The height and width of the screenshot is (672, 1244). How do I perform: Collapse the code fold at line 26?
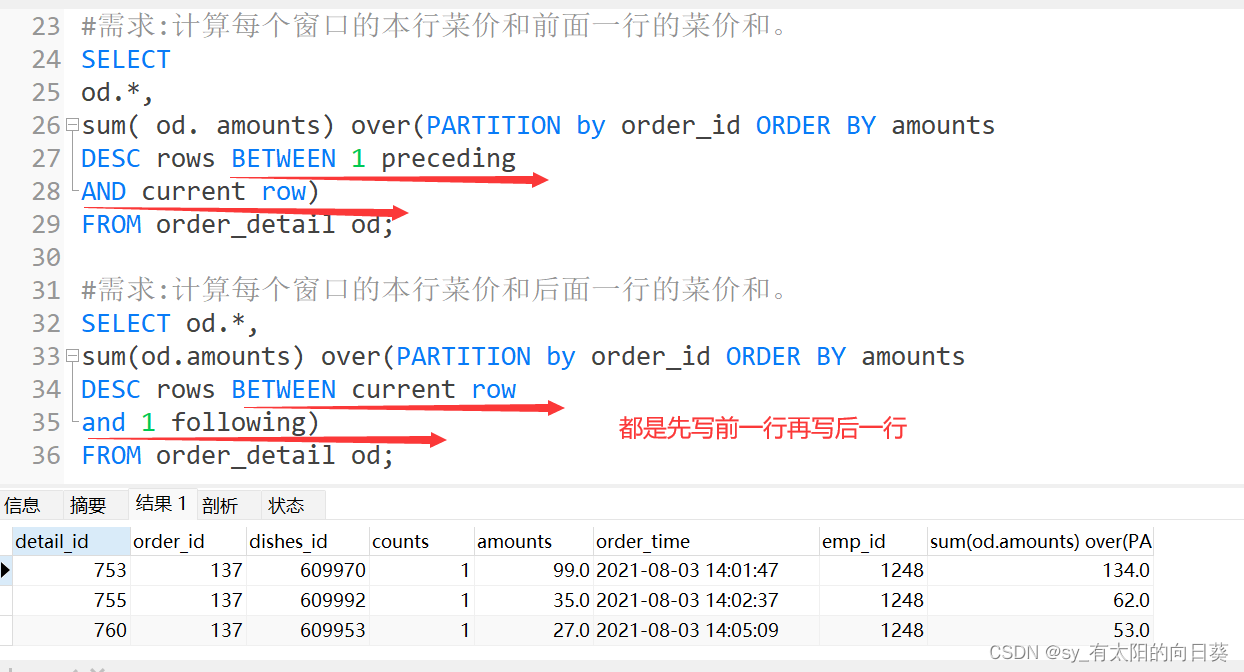[71, 126]
